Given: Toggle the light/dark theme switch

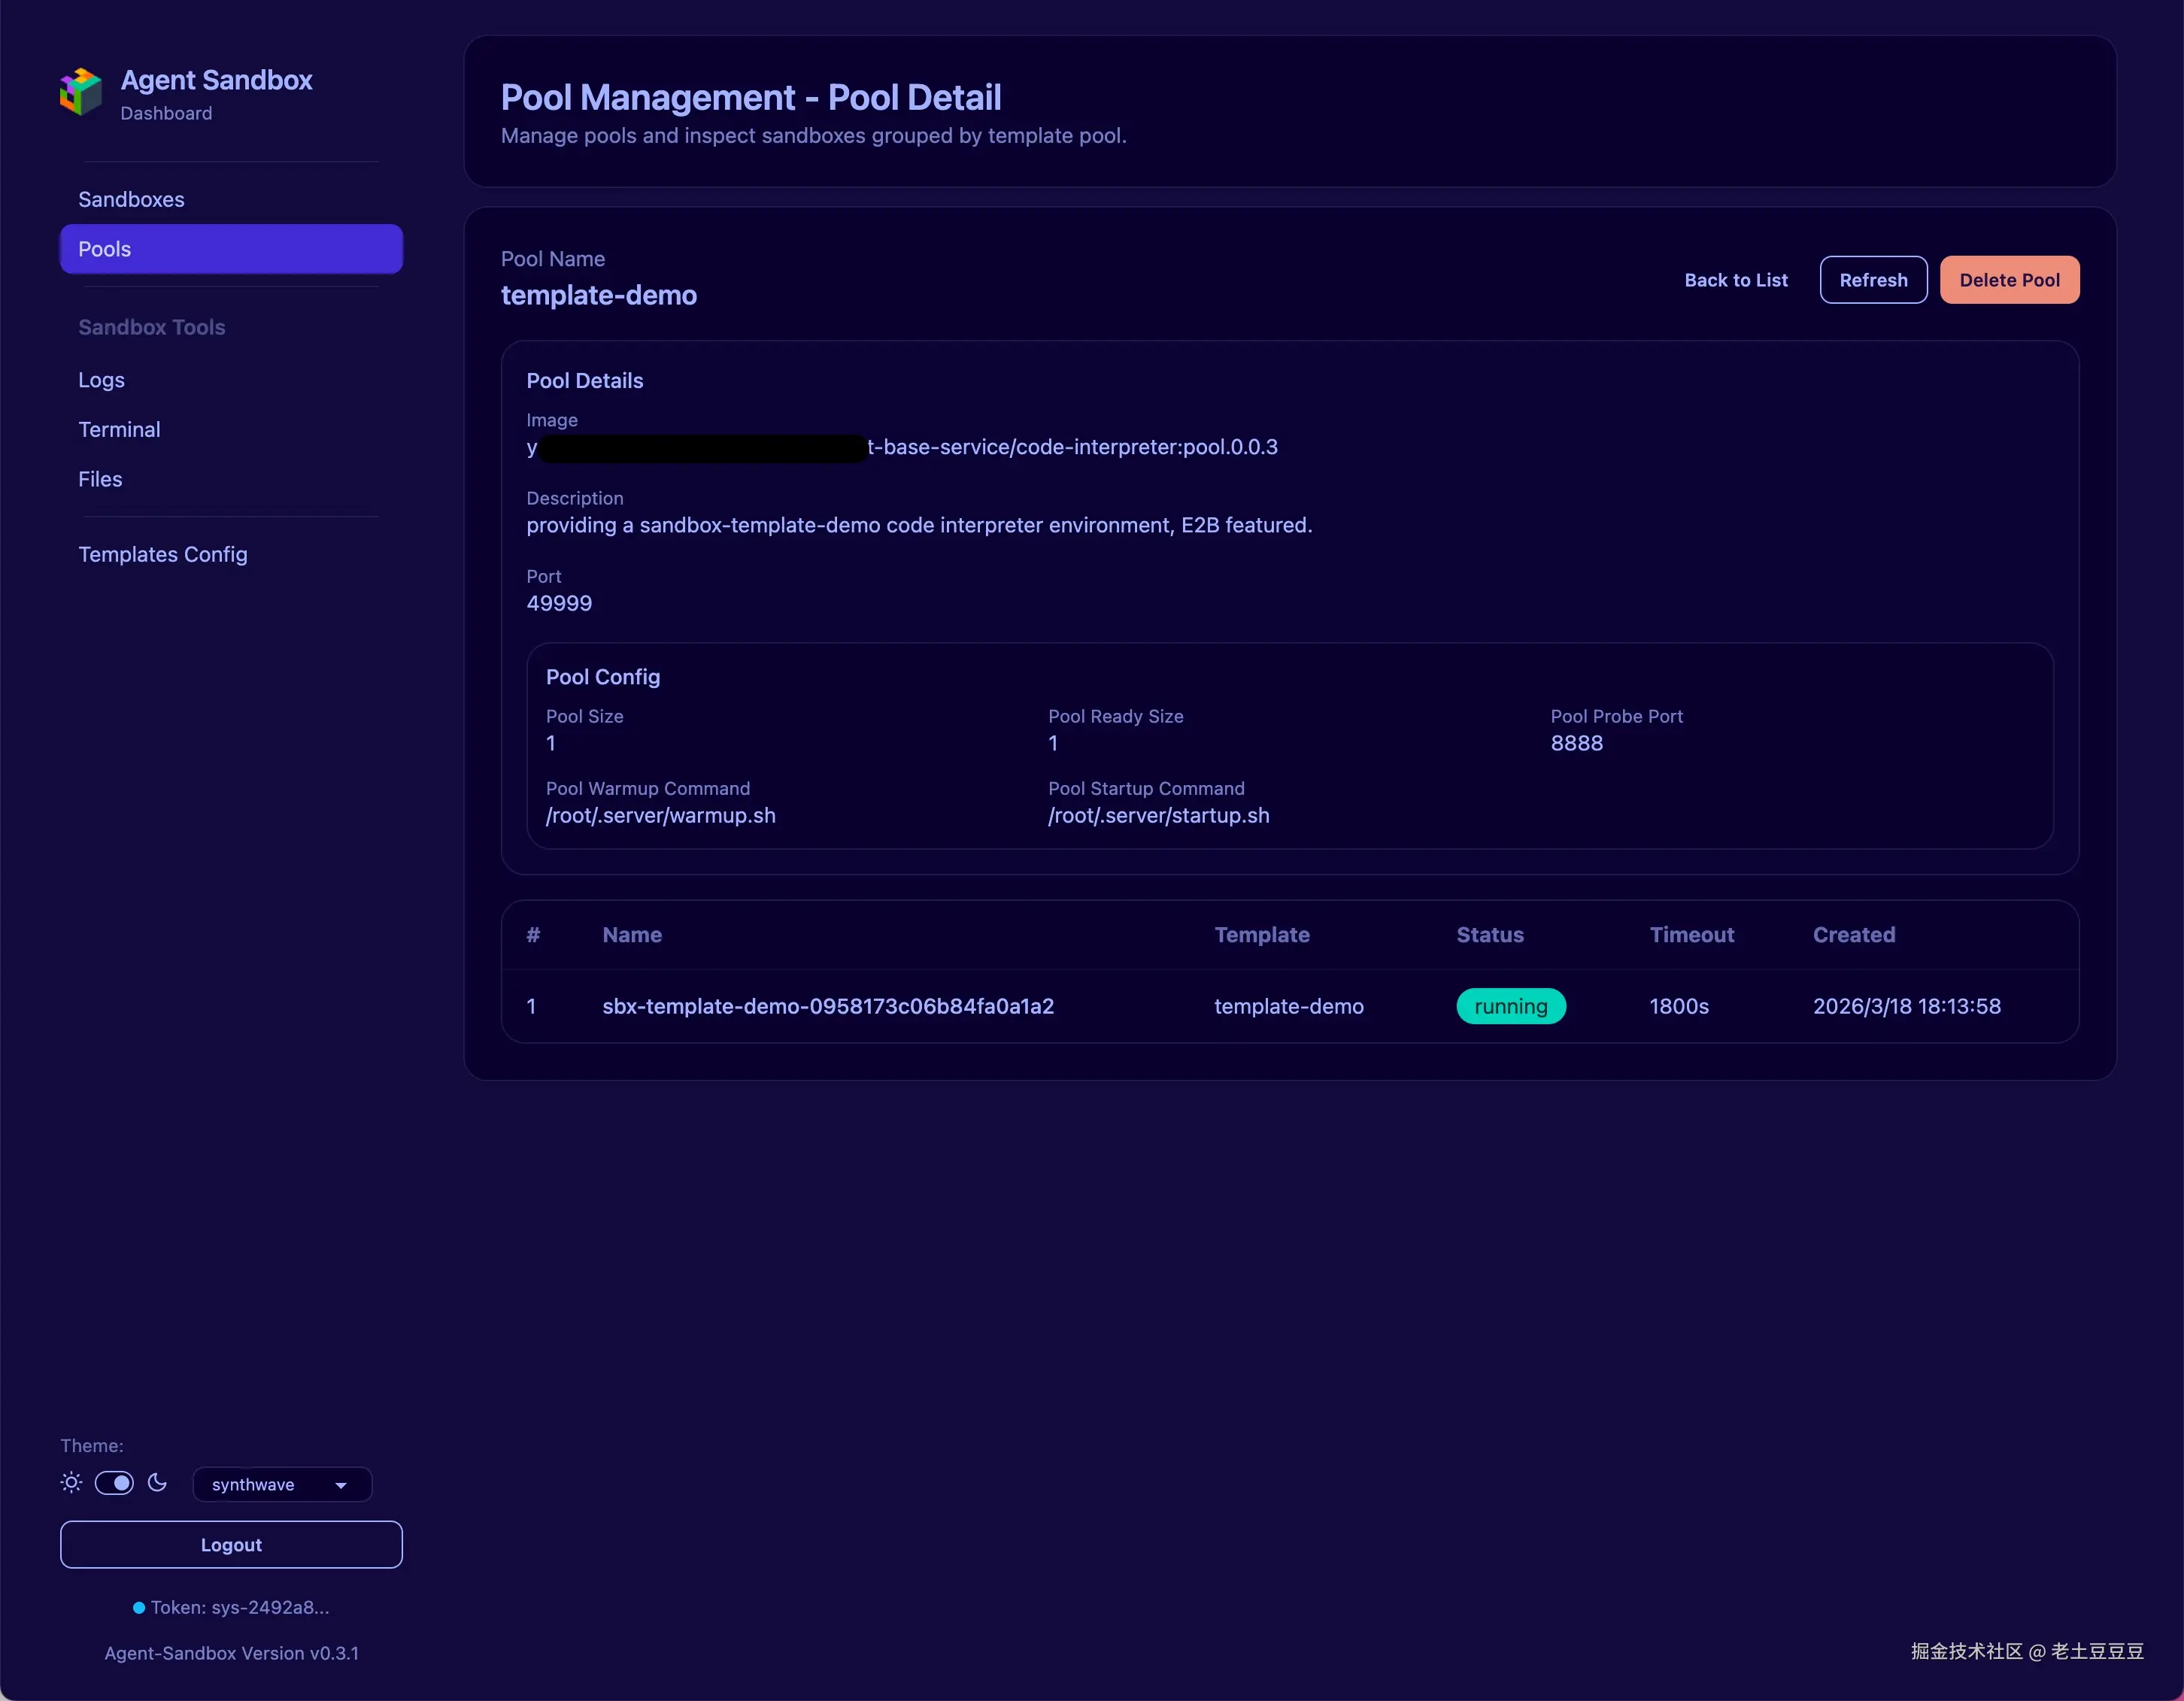Looking at the screenshot, I should point(114,1482).
